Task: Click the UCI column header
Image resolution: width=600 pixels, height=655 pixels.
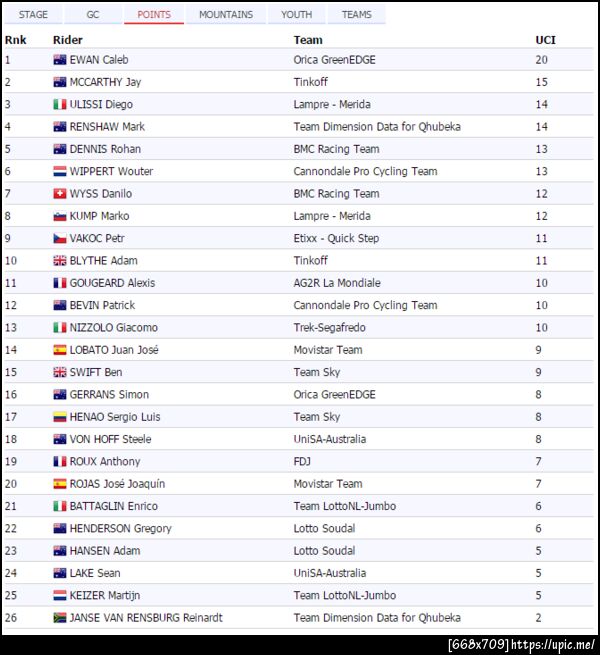Action: [x=546, y=40]
